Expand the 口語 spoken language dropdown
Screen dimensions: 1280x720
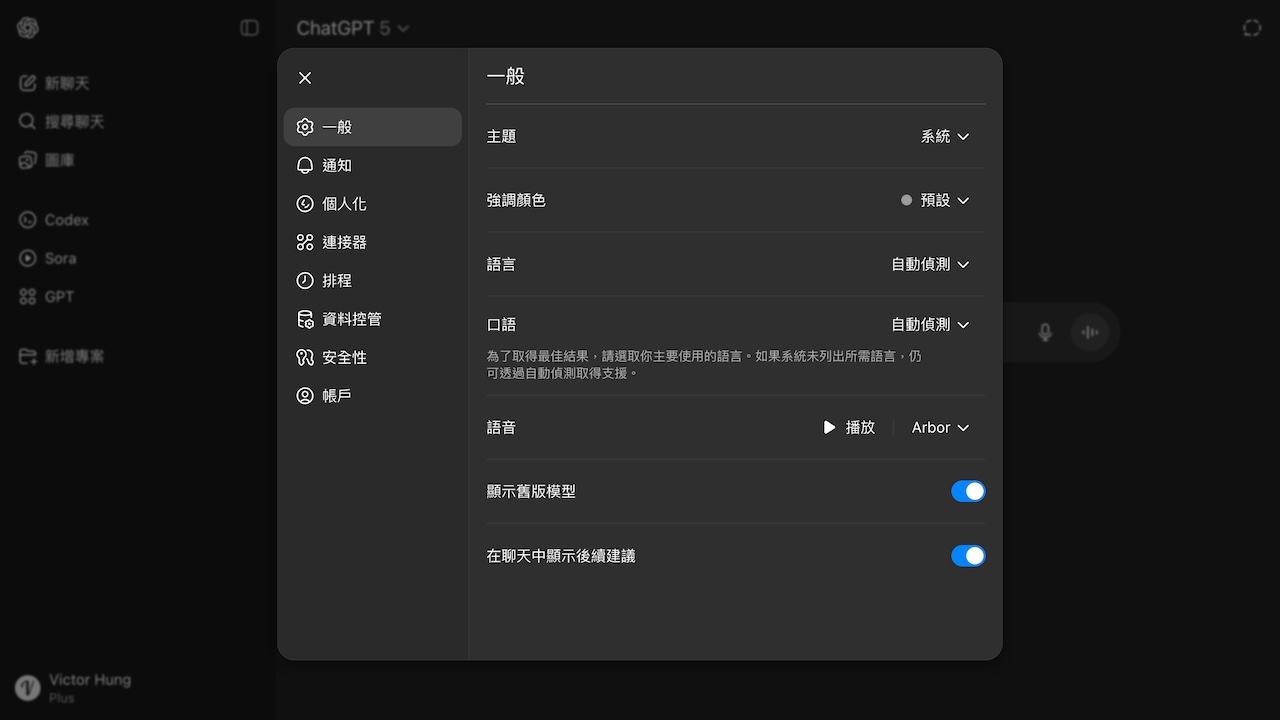click(930, 324)
